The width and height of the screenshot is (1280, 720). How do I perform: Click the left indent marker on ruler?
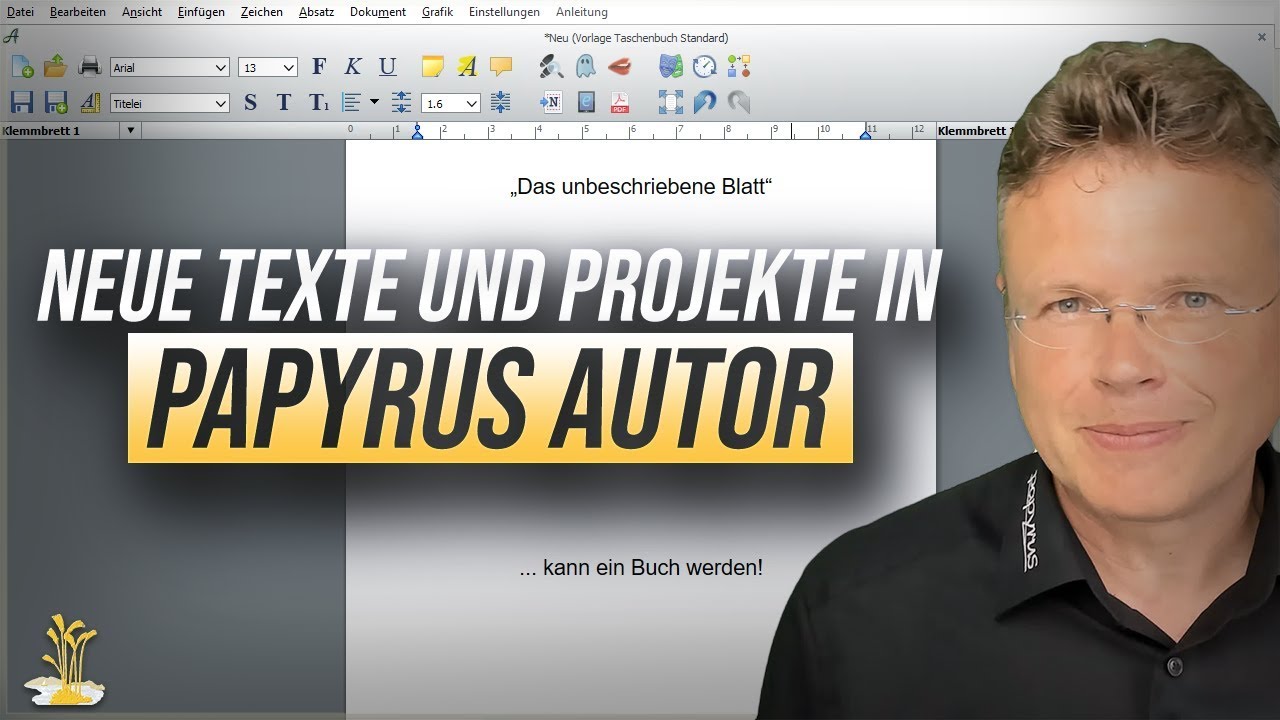[418, 132]
